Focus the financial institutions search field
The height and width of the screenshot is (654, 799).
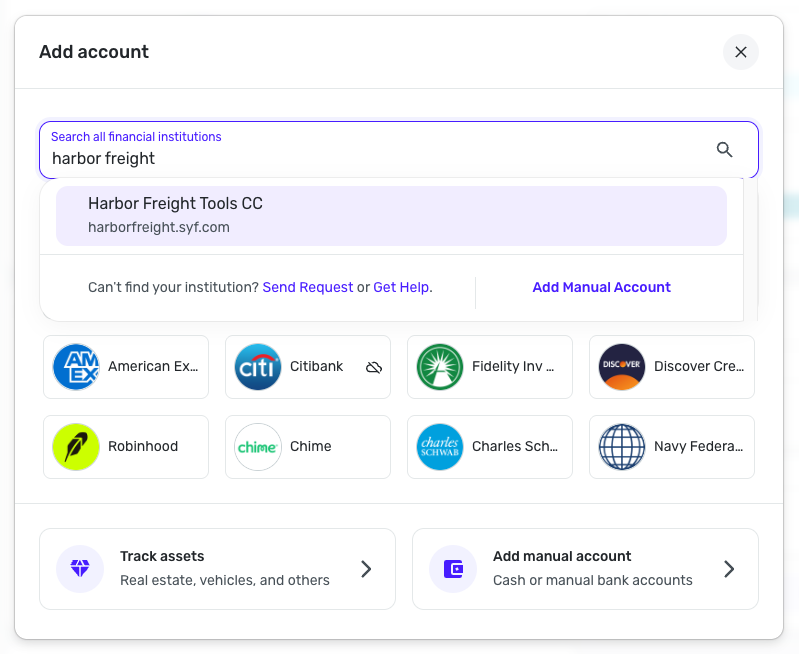pos(380,158)
